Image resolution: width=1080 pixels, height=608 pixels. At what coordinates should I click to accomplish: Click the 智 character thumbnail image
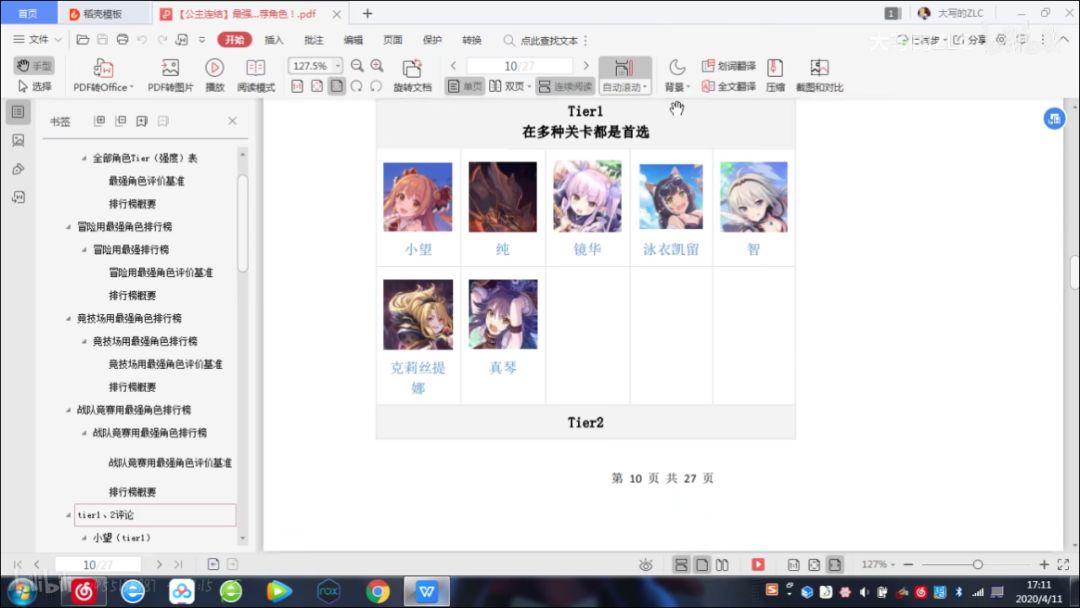tap(754, 197)
